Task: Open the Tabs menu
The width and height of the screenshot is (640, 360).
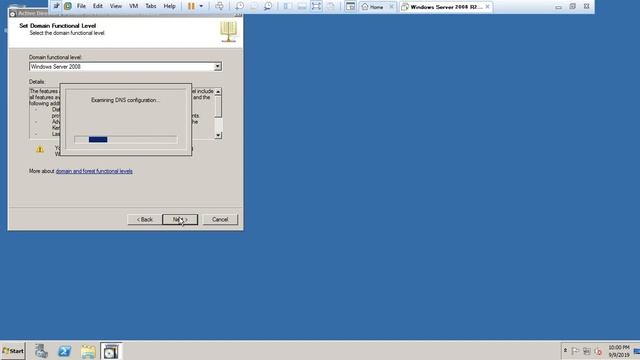Action: pos(151,6)
